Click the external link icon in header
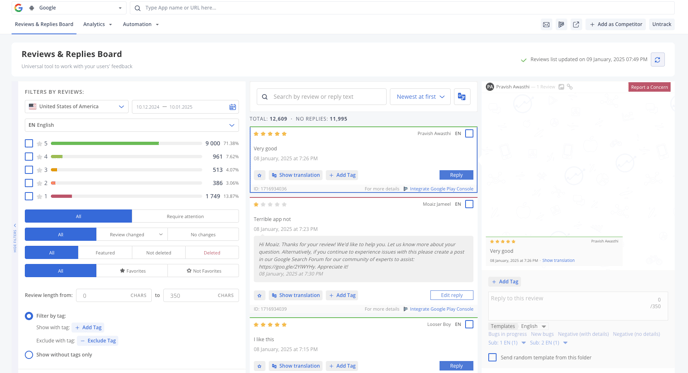The height and width of the screenshot is (373, 688). pos(576,25)
